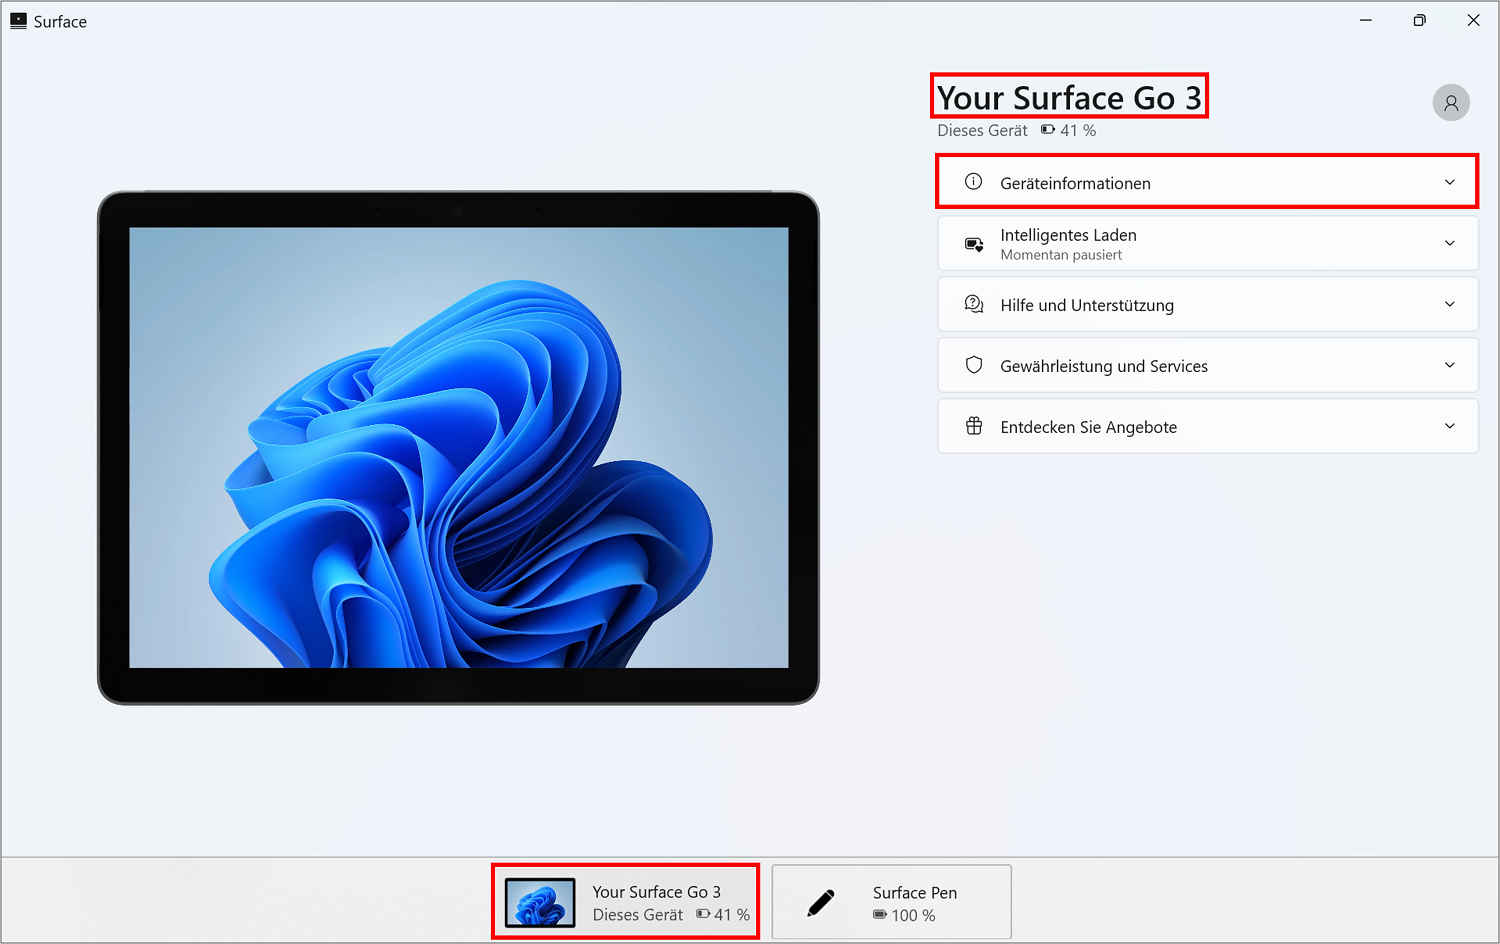Screen dimensions: 1500x944
Task: Expand Entdecken Sie Angebote chevron
Action: click(1449, 426)
